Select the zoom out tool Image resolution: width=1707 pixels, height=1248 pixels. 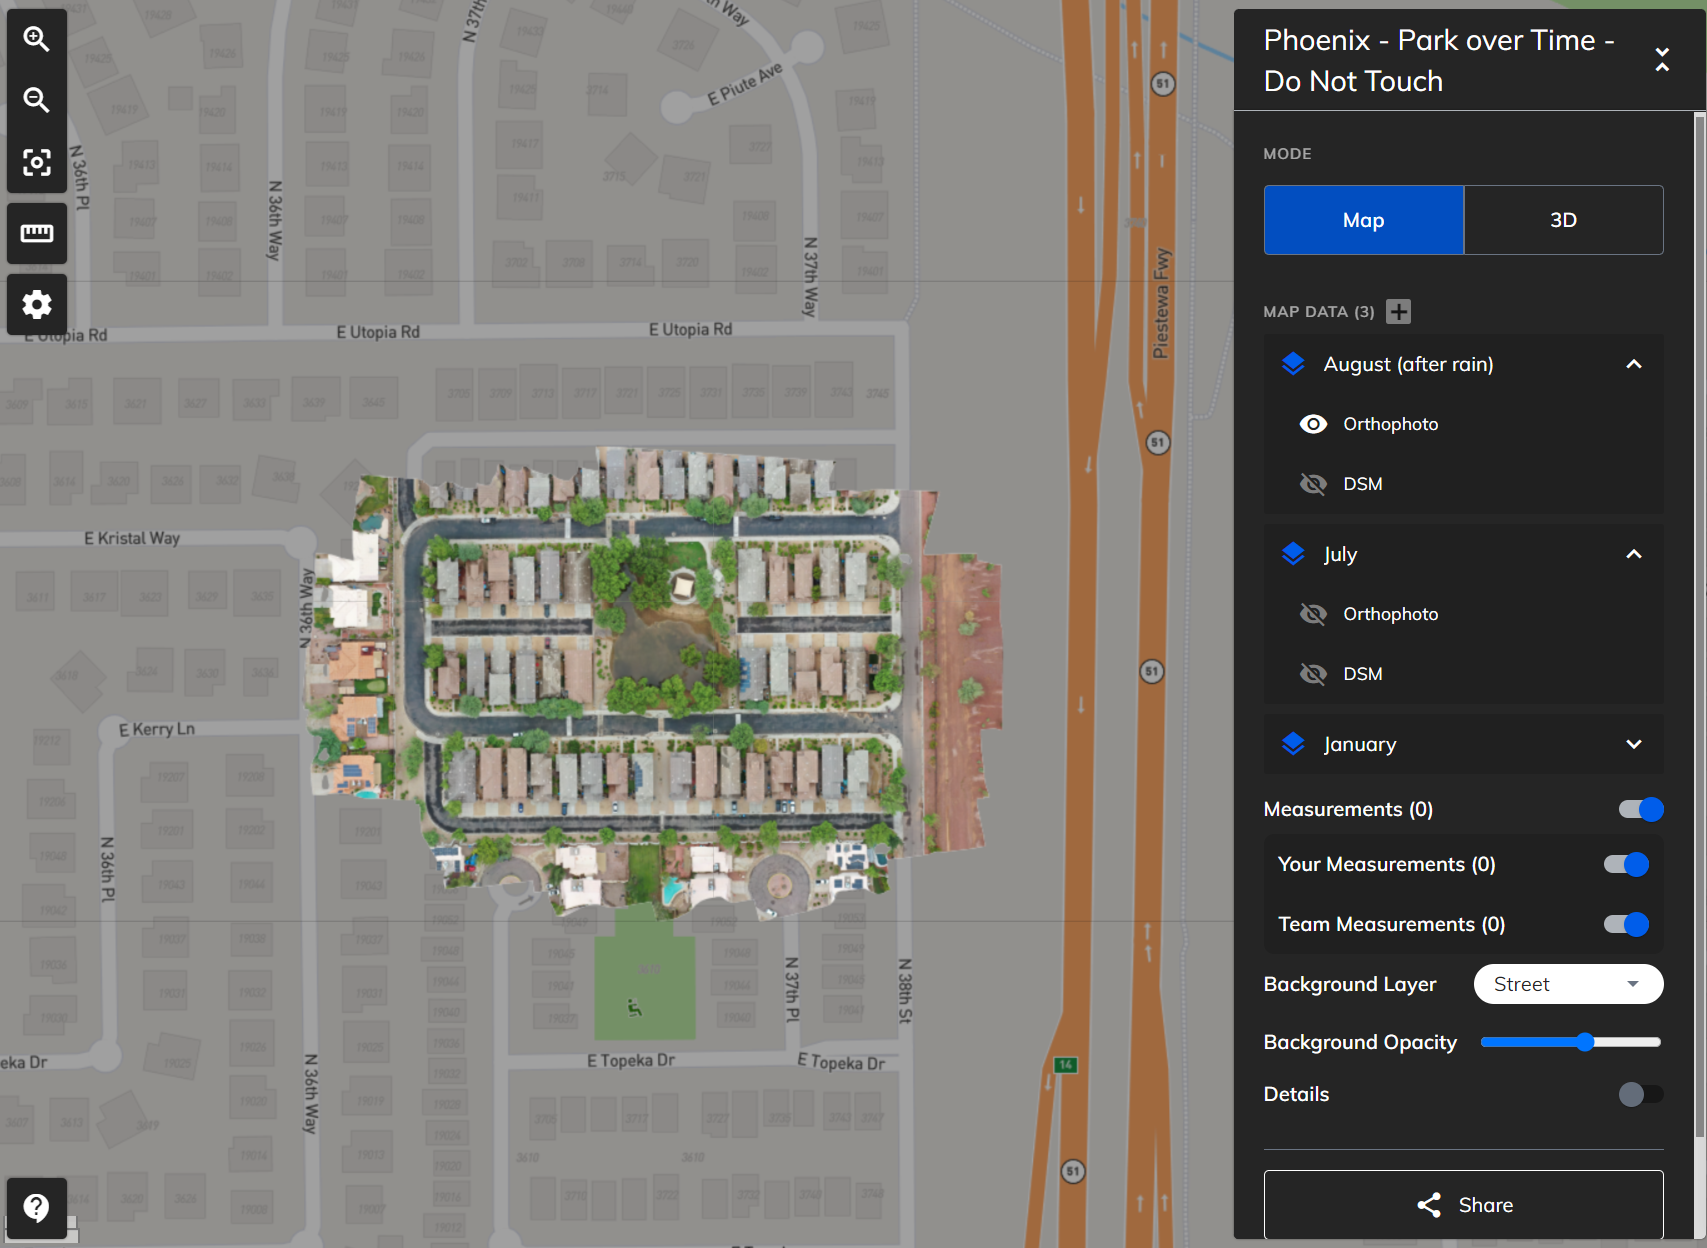pos(37,100)
